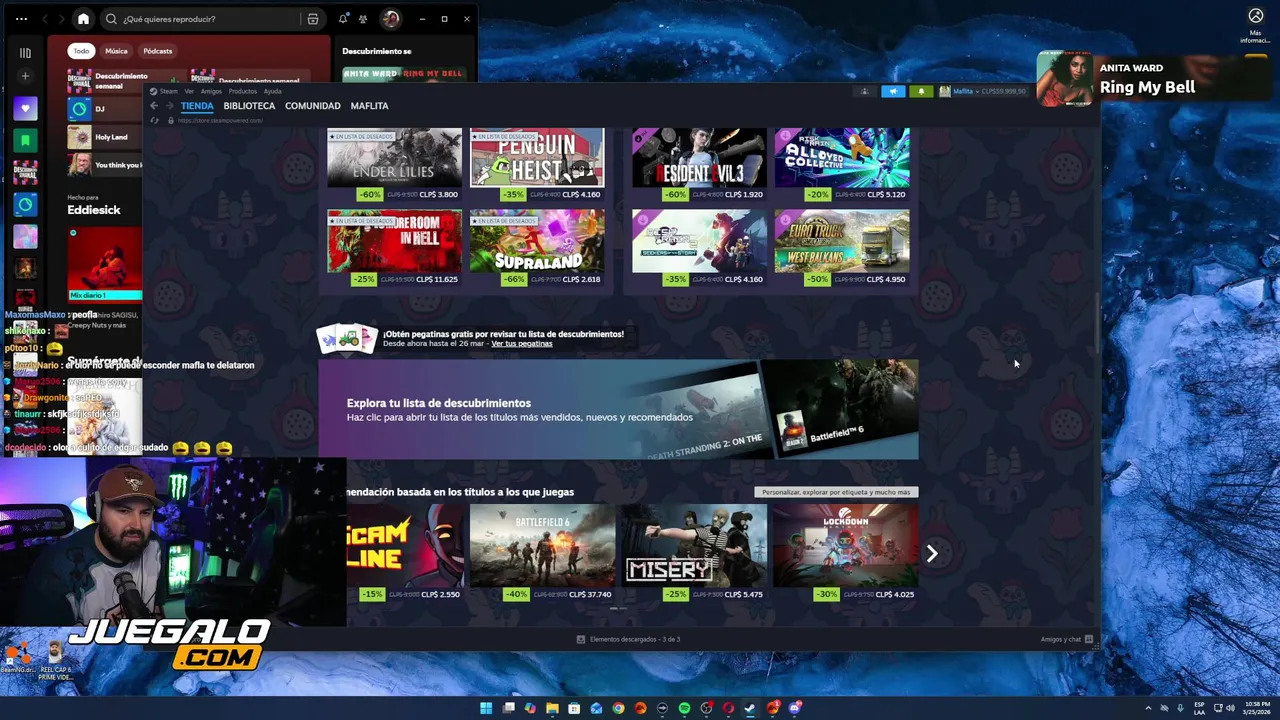Viewport: 1280px width, 720px height.
Task: Click Windows Start button
Action: pyautogui.click(x=486, y=708)
